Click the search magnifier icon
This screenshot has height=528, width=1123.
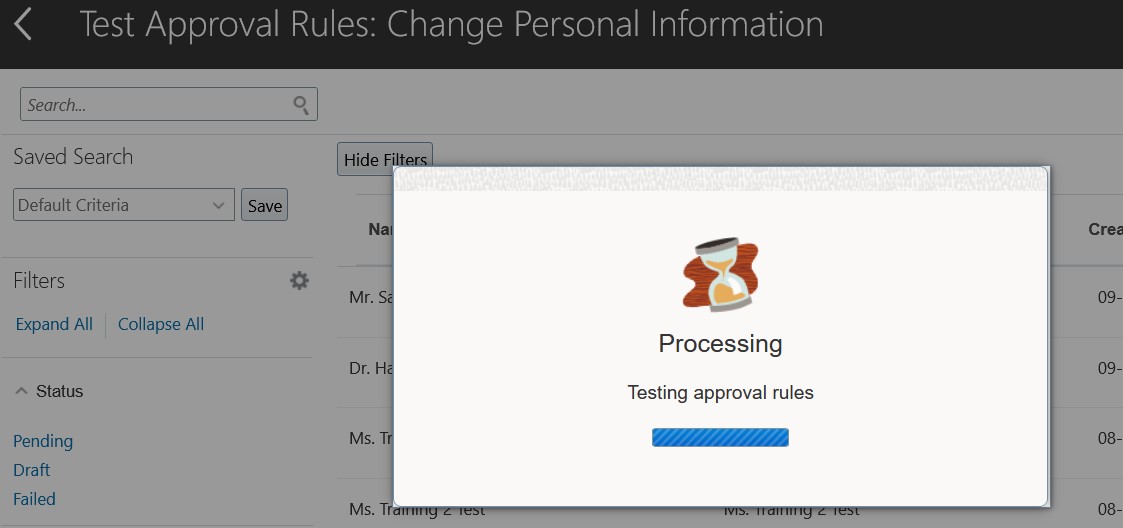point(302,105)
